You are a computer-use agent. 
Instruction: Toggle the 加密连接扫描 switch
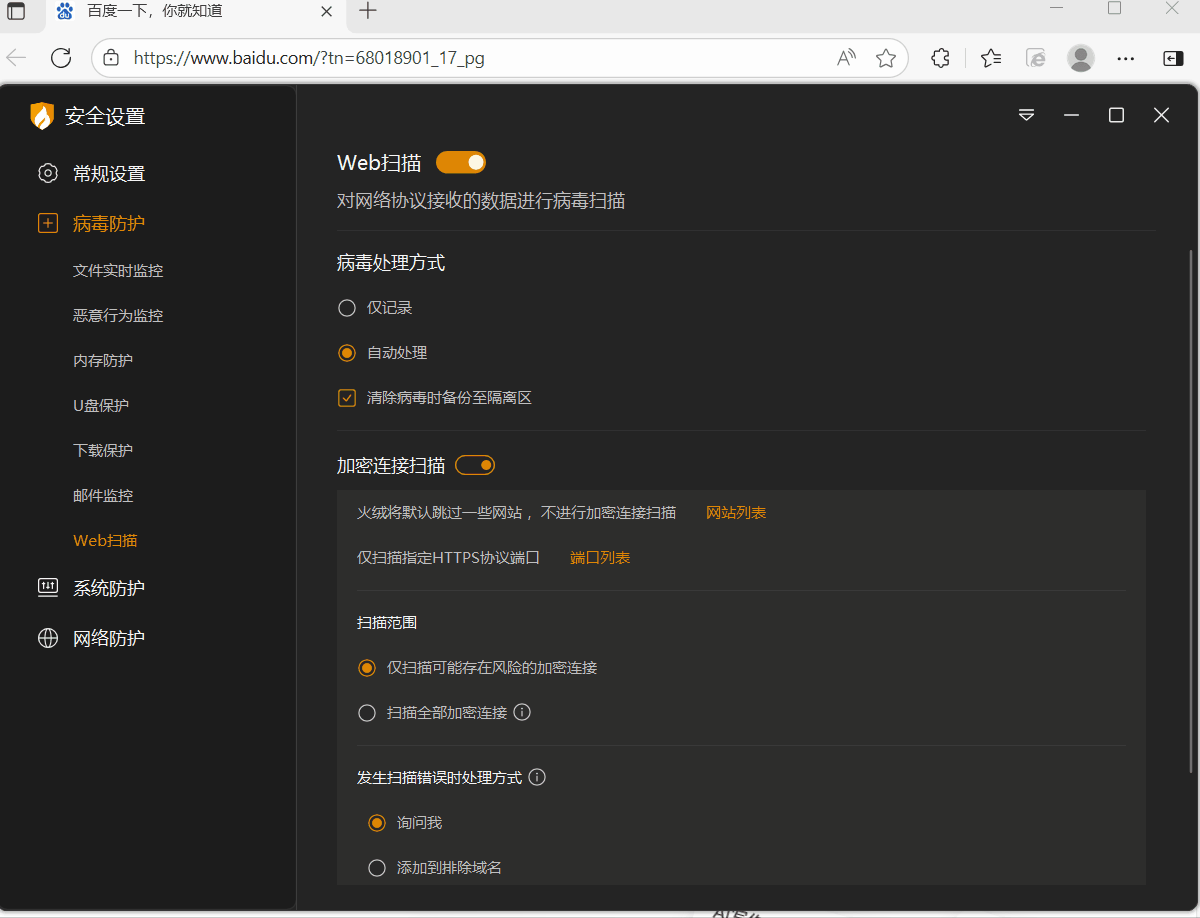(475, 465)
